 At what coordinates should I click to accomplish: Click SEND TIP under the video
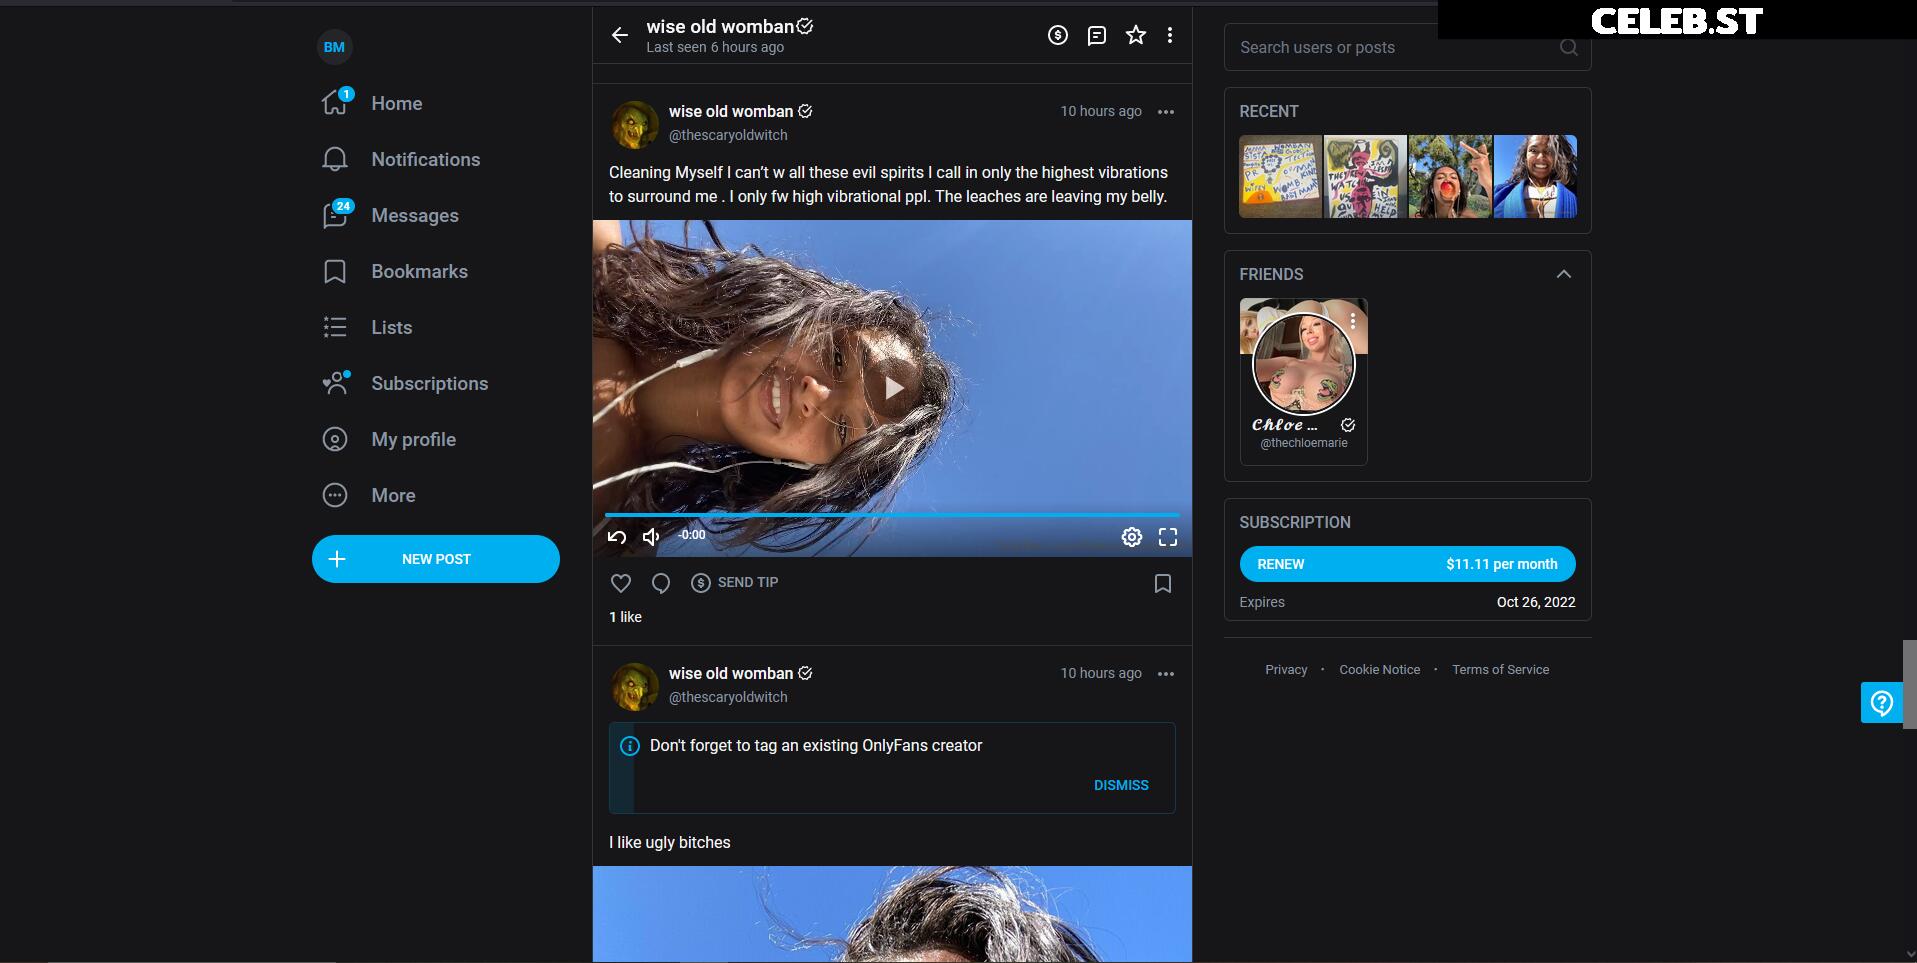coord(735,583)
